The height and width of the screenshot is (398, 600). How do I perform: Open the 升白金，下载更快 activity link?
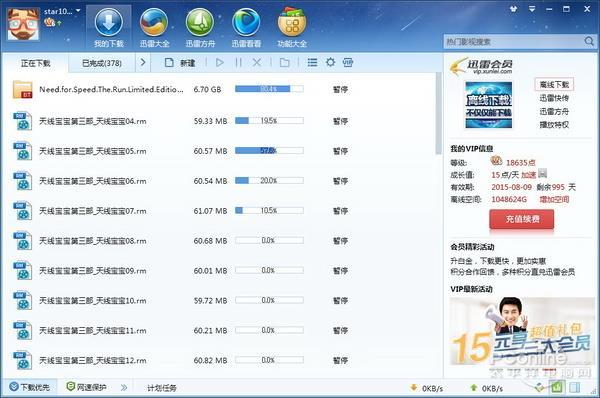[498, 261]
